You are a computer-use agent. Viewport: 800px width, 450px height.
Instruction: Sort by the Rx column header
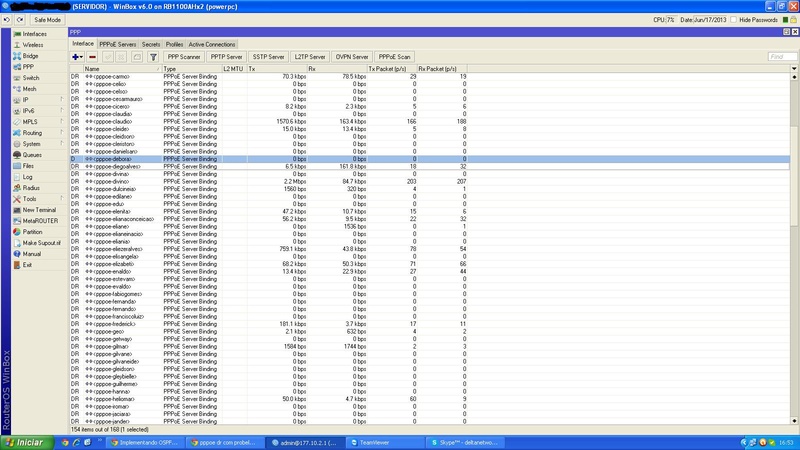coord(337,68)
